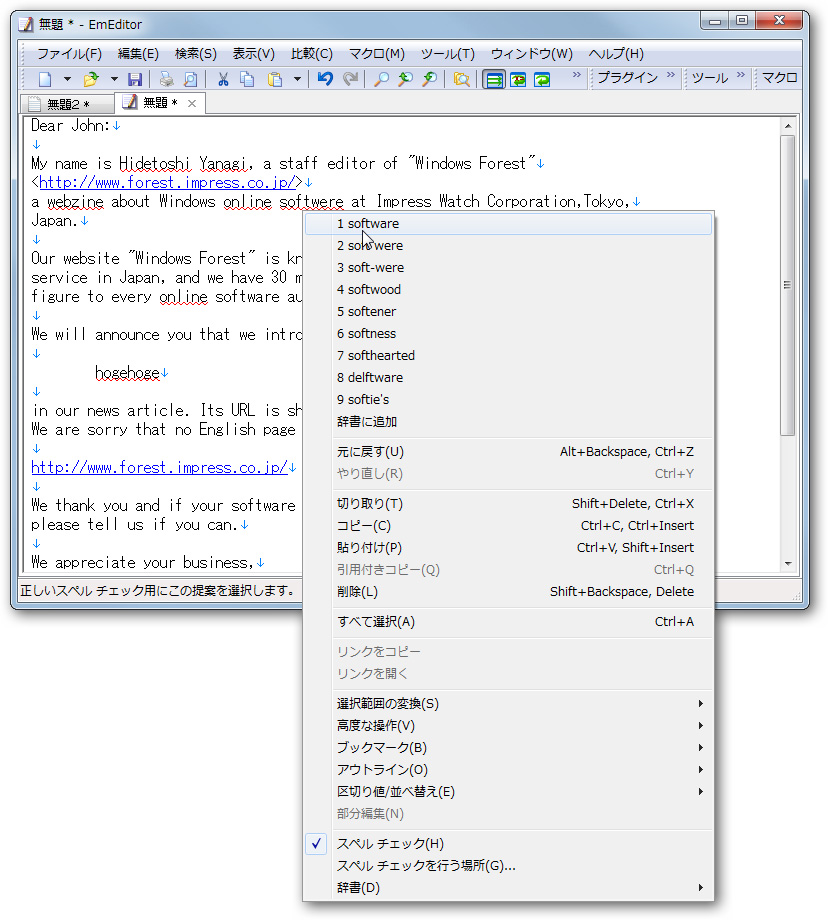This screenshot has height=920, width=828.
Task: Close the active 無題 tab
Action: point(192,103)
